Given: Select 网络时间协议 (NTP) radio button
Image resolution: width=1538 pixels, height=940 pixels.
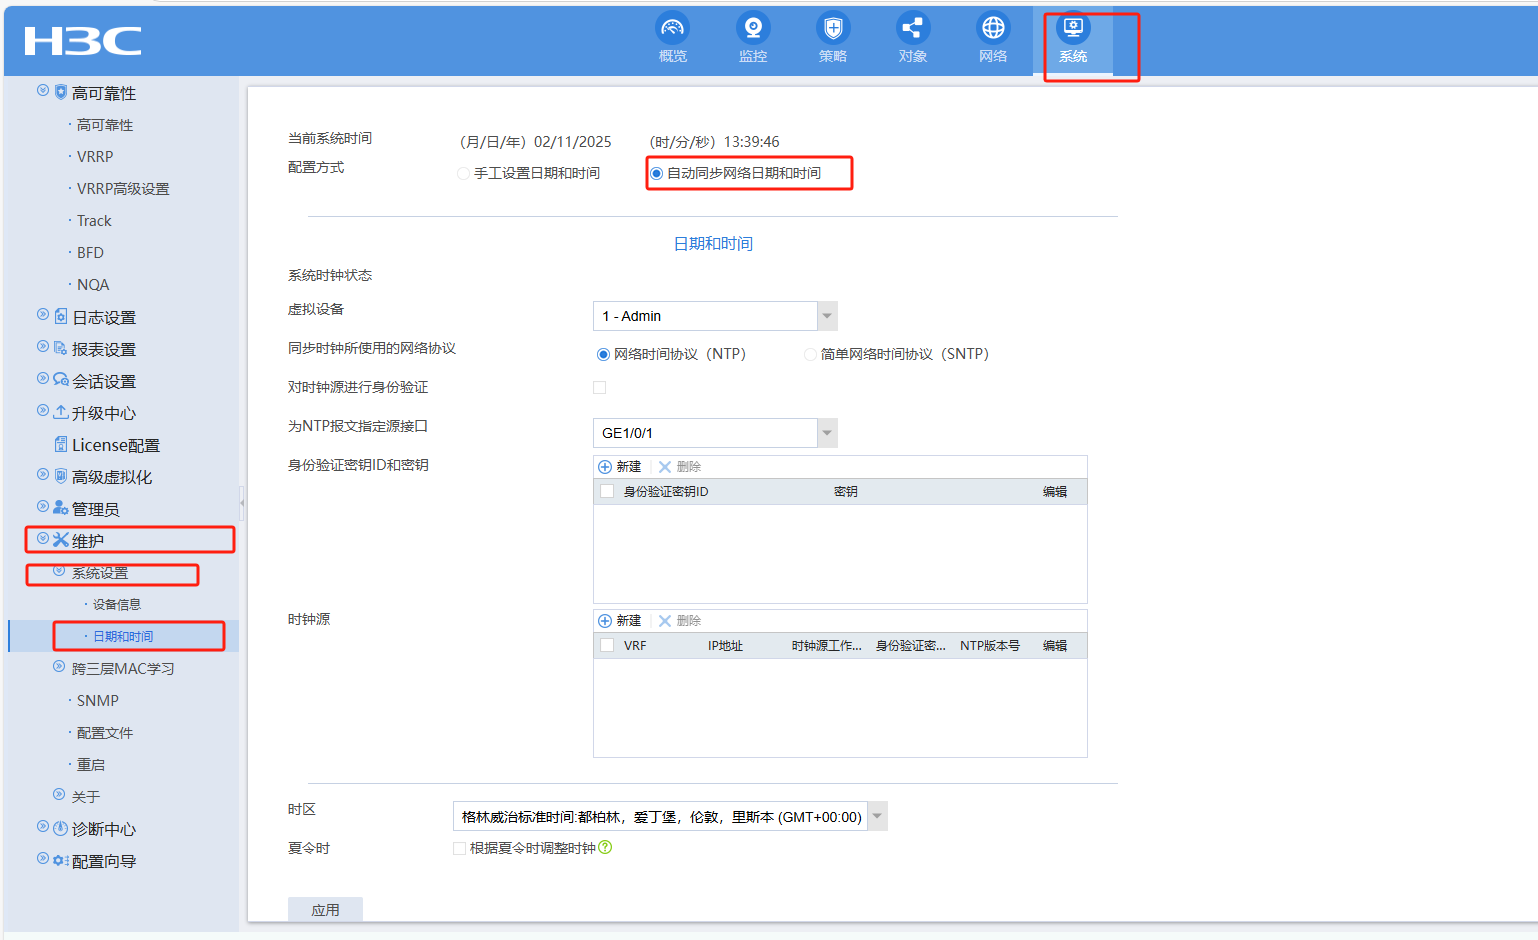Looking at the screenshot, I should tap(603, 355).
